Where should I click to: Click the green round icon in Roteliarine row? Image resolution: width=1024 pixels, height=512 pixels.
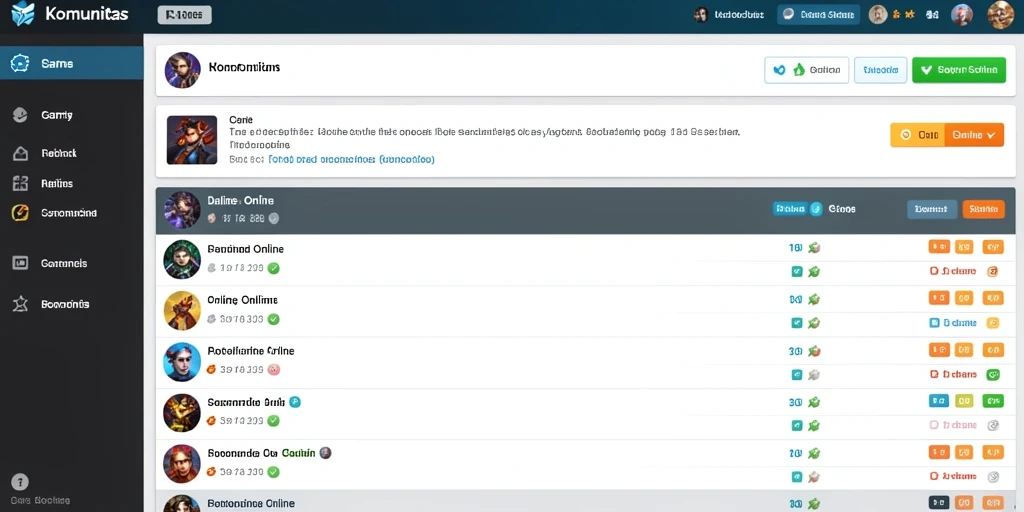(993, 374)
